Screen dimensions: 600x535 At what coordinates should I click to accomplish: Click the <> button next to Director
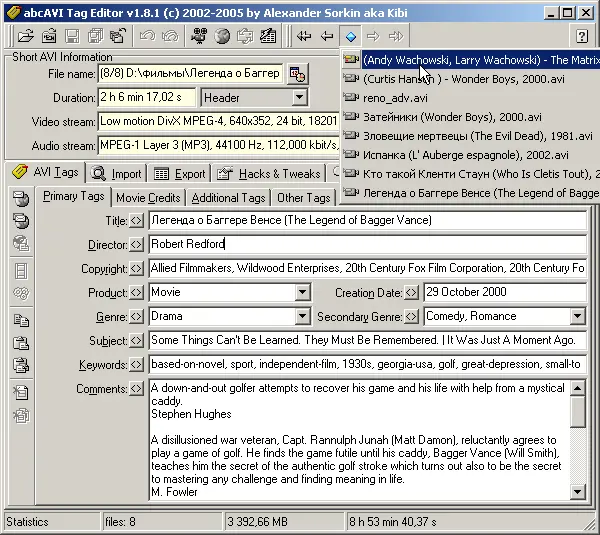point(137,245)
